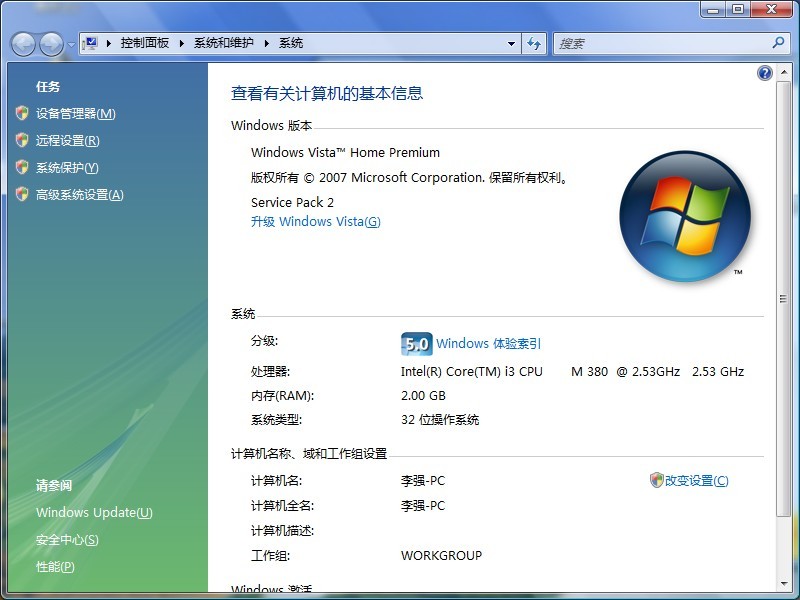Screen dimensions: 800x600
Task: Click the WORKGROUP workgroup value
Action: pyautogui.click(x=441, y=556)
